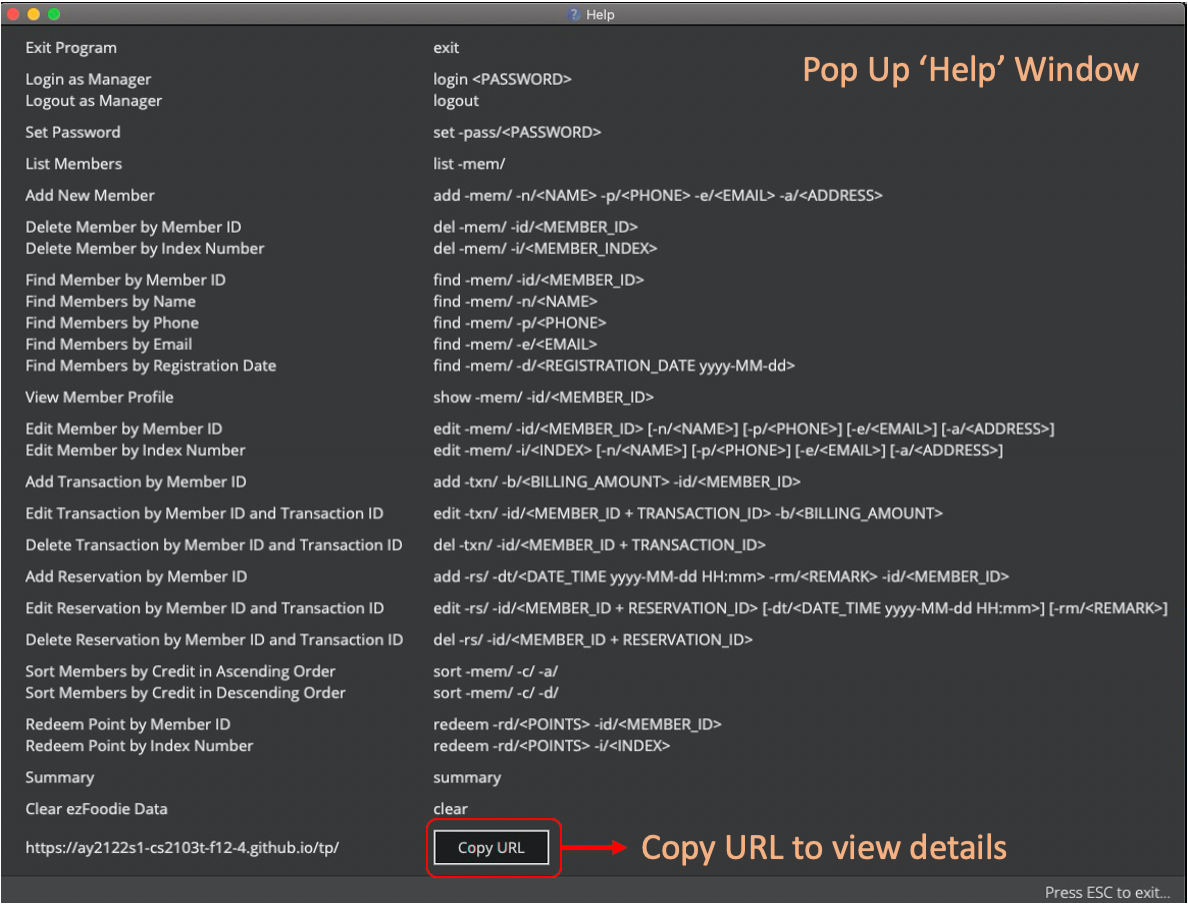
Task: Select the 'Set Password' entry
Action: coord(73,132)
